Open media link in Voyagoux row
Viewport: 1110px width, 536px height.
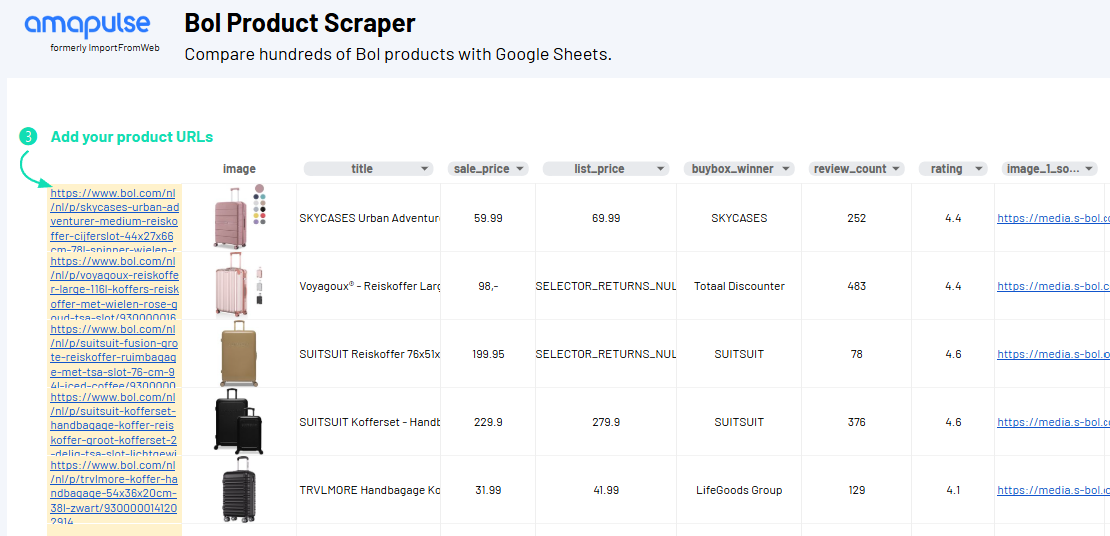(x=1053, y=287)
